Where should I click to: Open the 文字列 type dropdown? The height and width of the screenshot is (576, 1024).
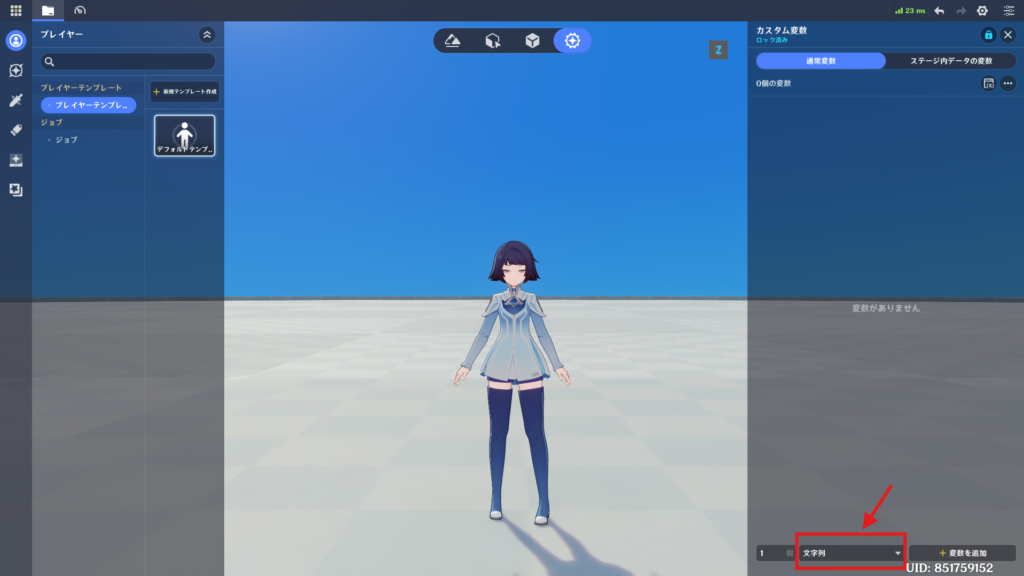tap(851, 553)
